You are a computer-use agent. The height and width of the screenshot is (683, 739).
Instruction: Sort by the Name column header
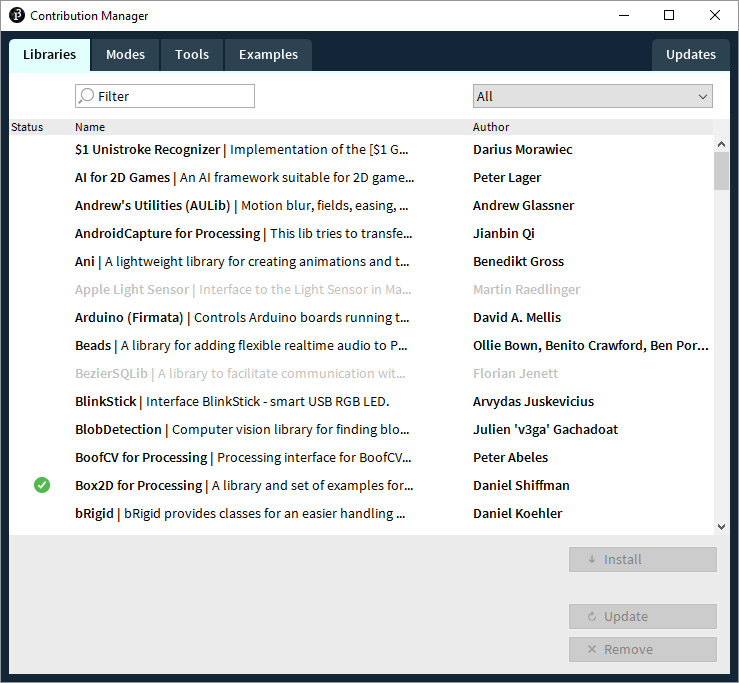point(90,127)
